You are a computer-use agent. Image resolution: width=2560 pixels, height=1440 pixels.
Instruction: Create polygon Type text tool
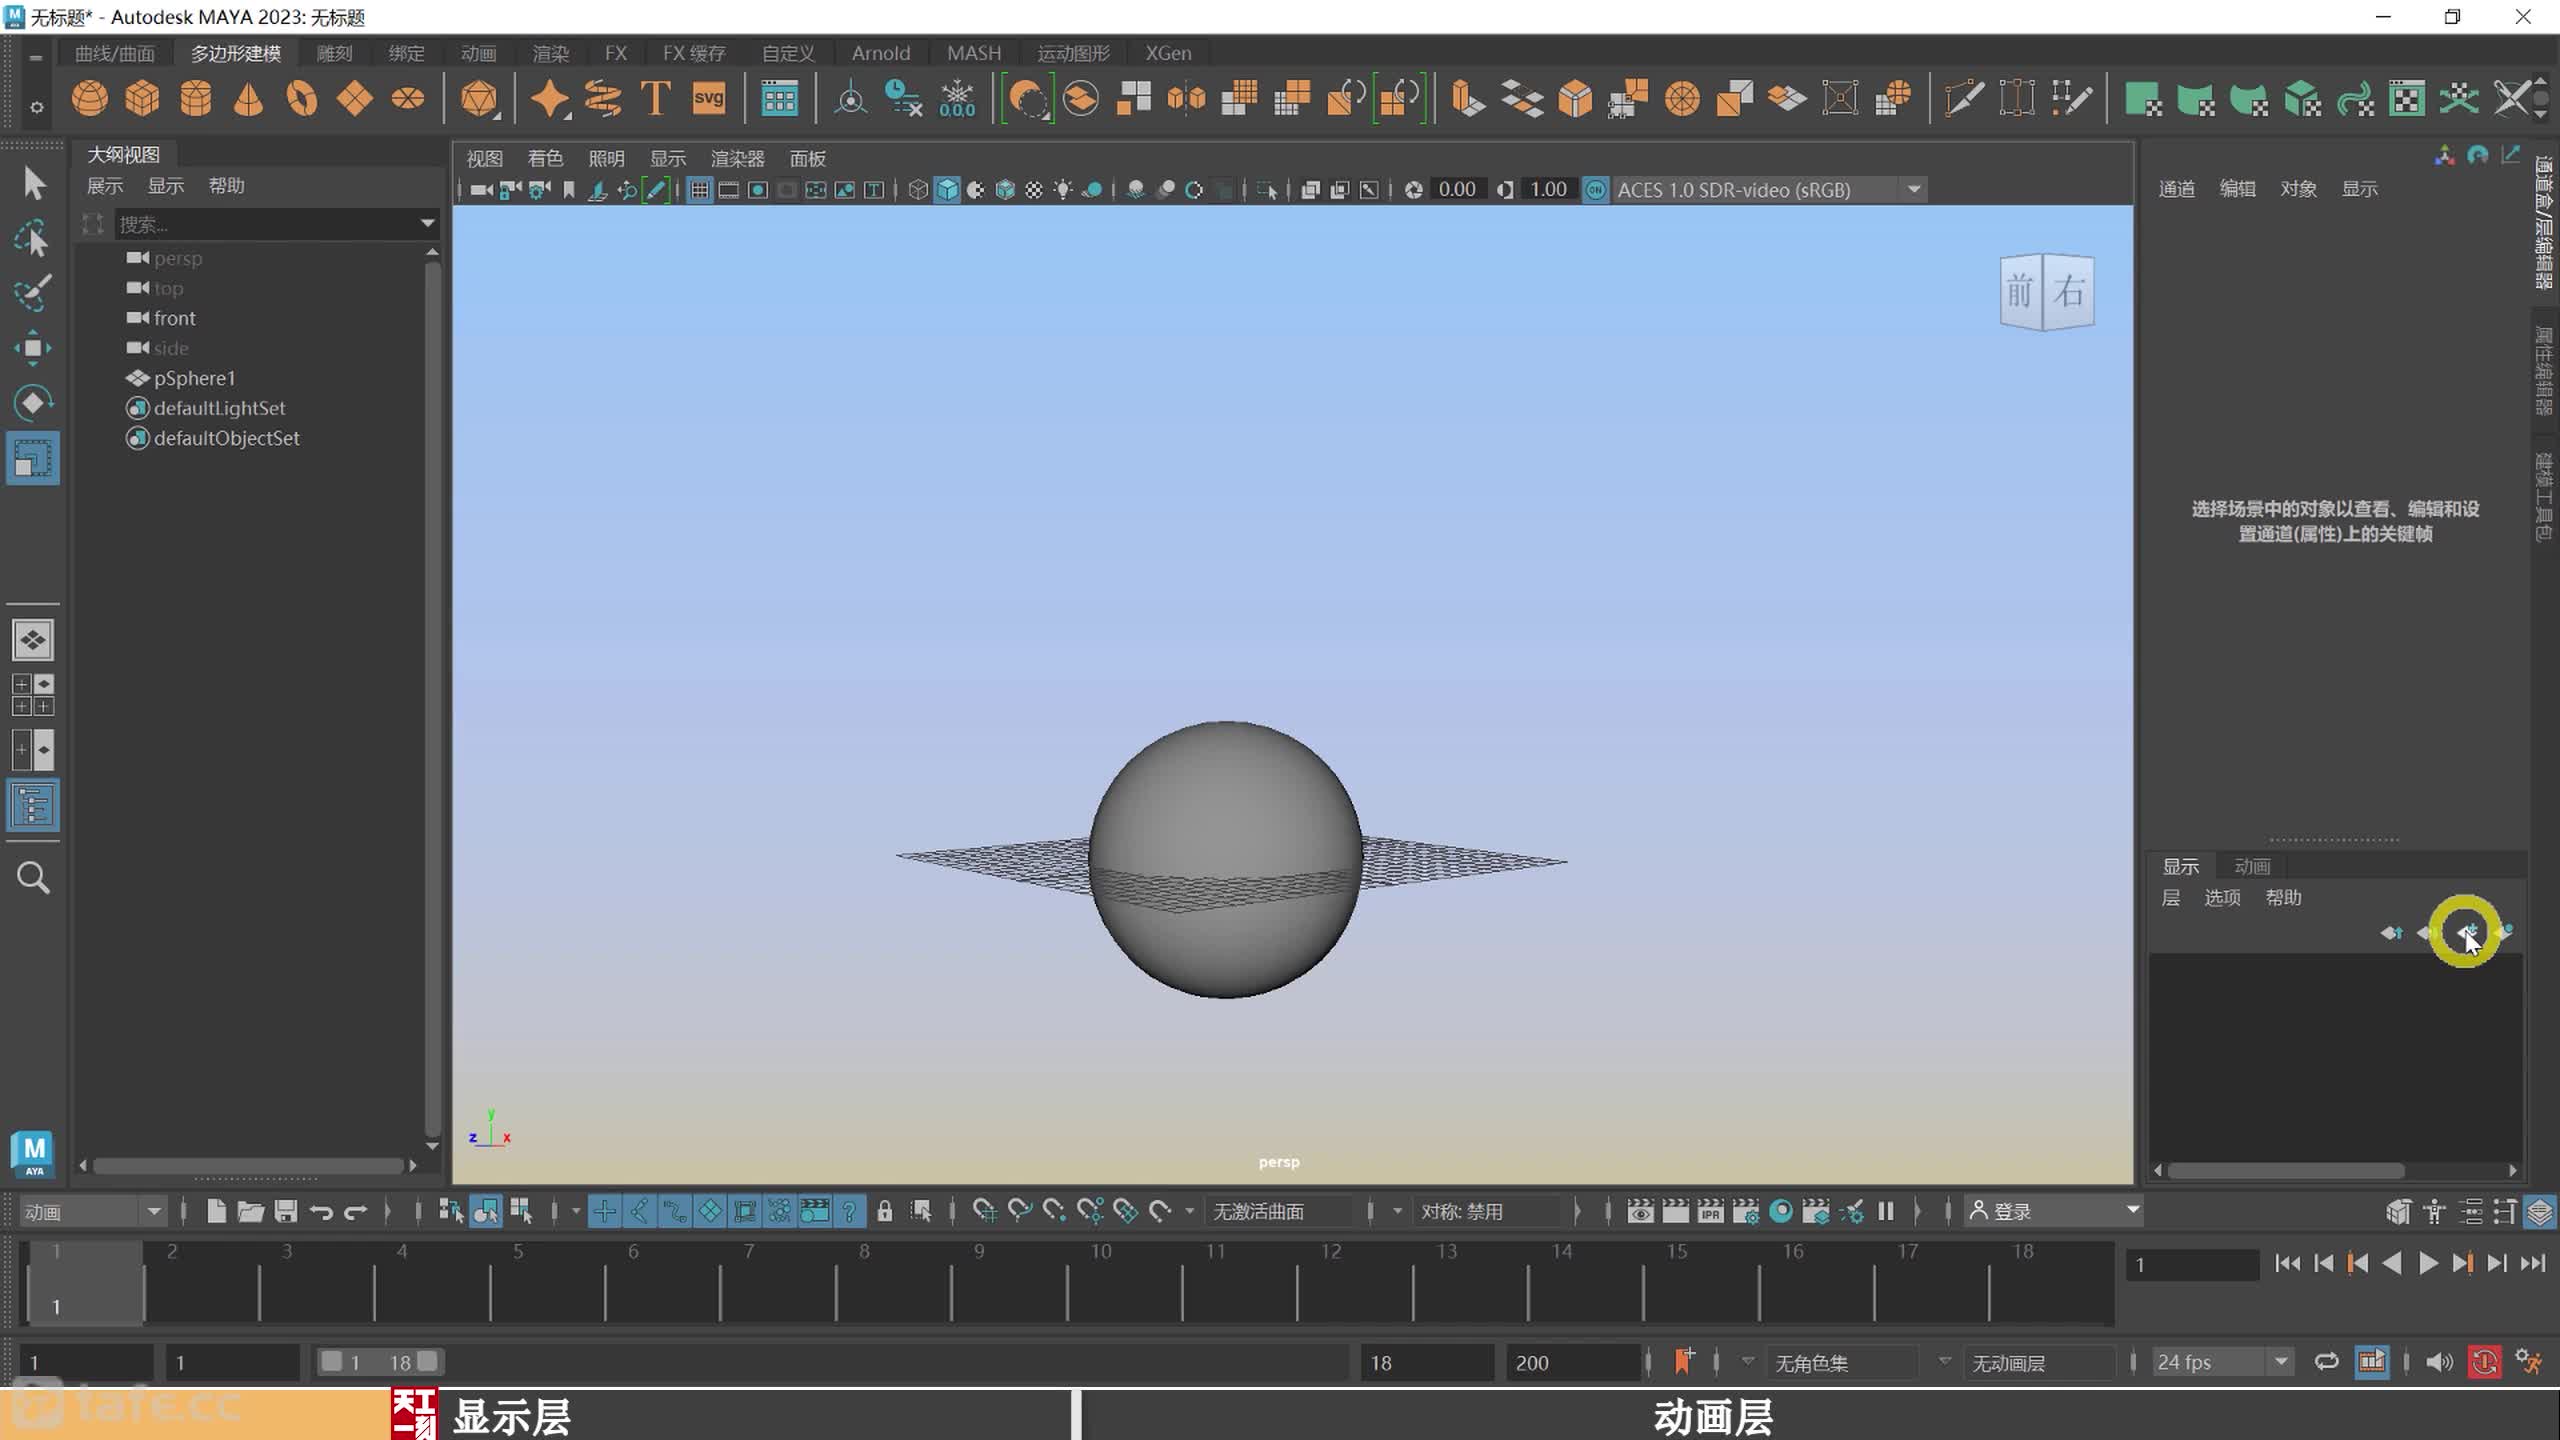(655, 99)
